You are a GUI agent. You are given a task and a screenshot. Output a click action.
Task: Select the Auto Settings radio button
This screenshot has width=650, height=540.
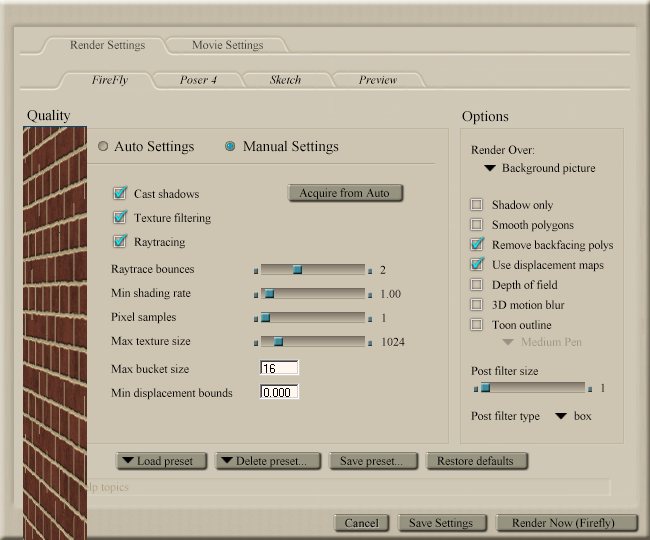(x=103, y=147)
